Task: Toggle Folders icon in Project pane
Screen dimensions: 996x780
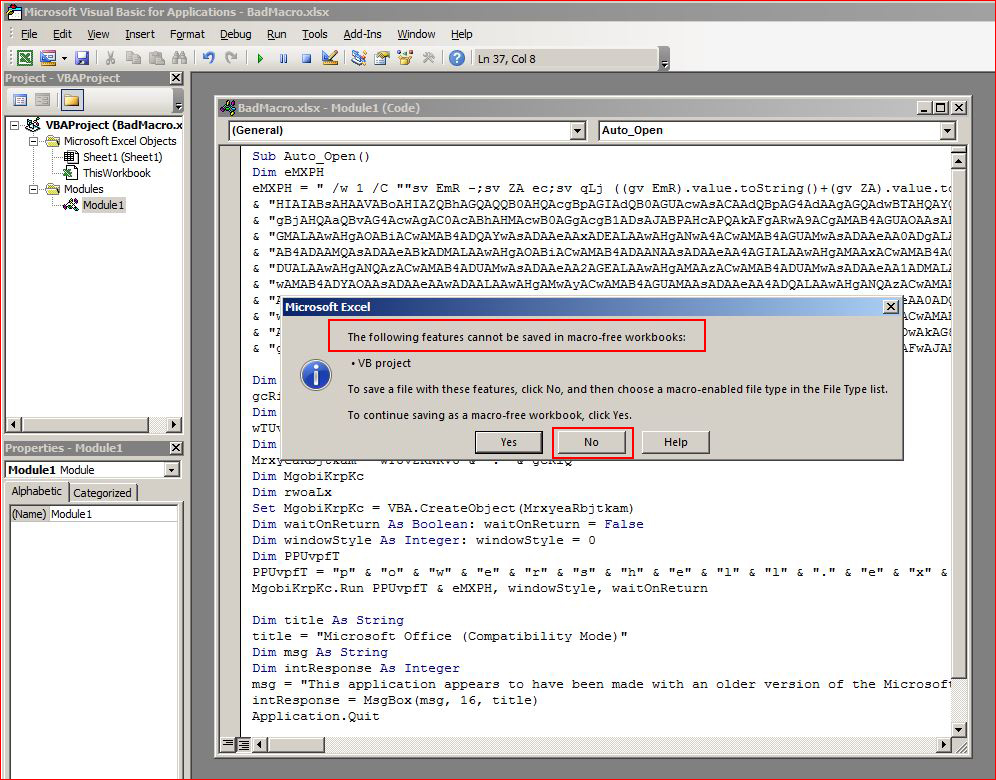Action: point(72,100)
